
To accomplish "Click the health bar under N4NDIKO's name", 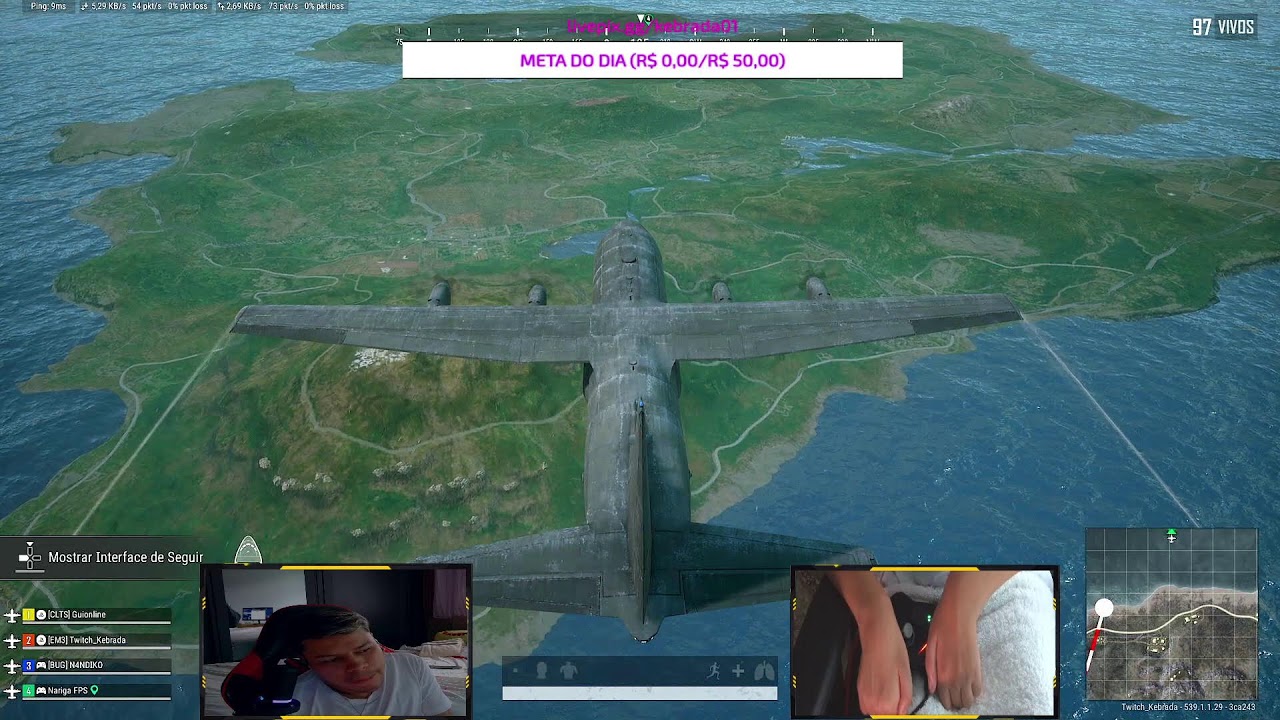I will pos(97,673).
